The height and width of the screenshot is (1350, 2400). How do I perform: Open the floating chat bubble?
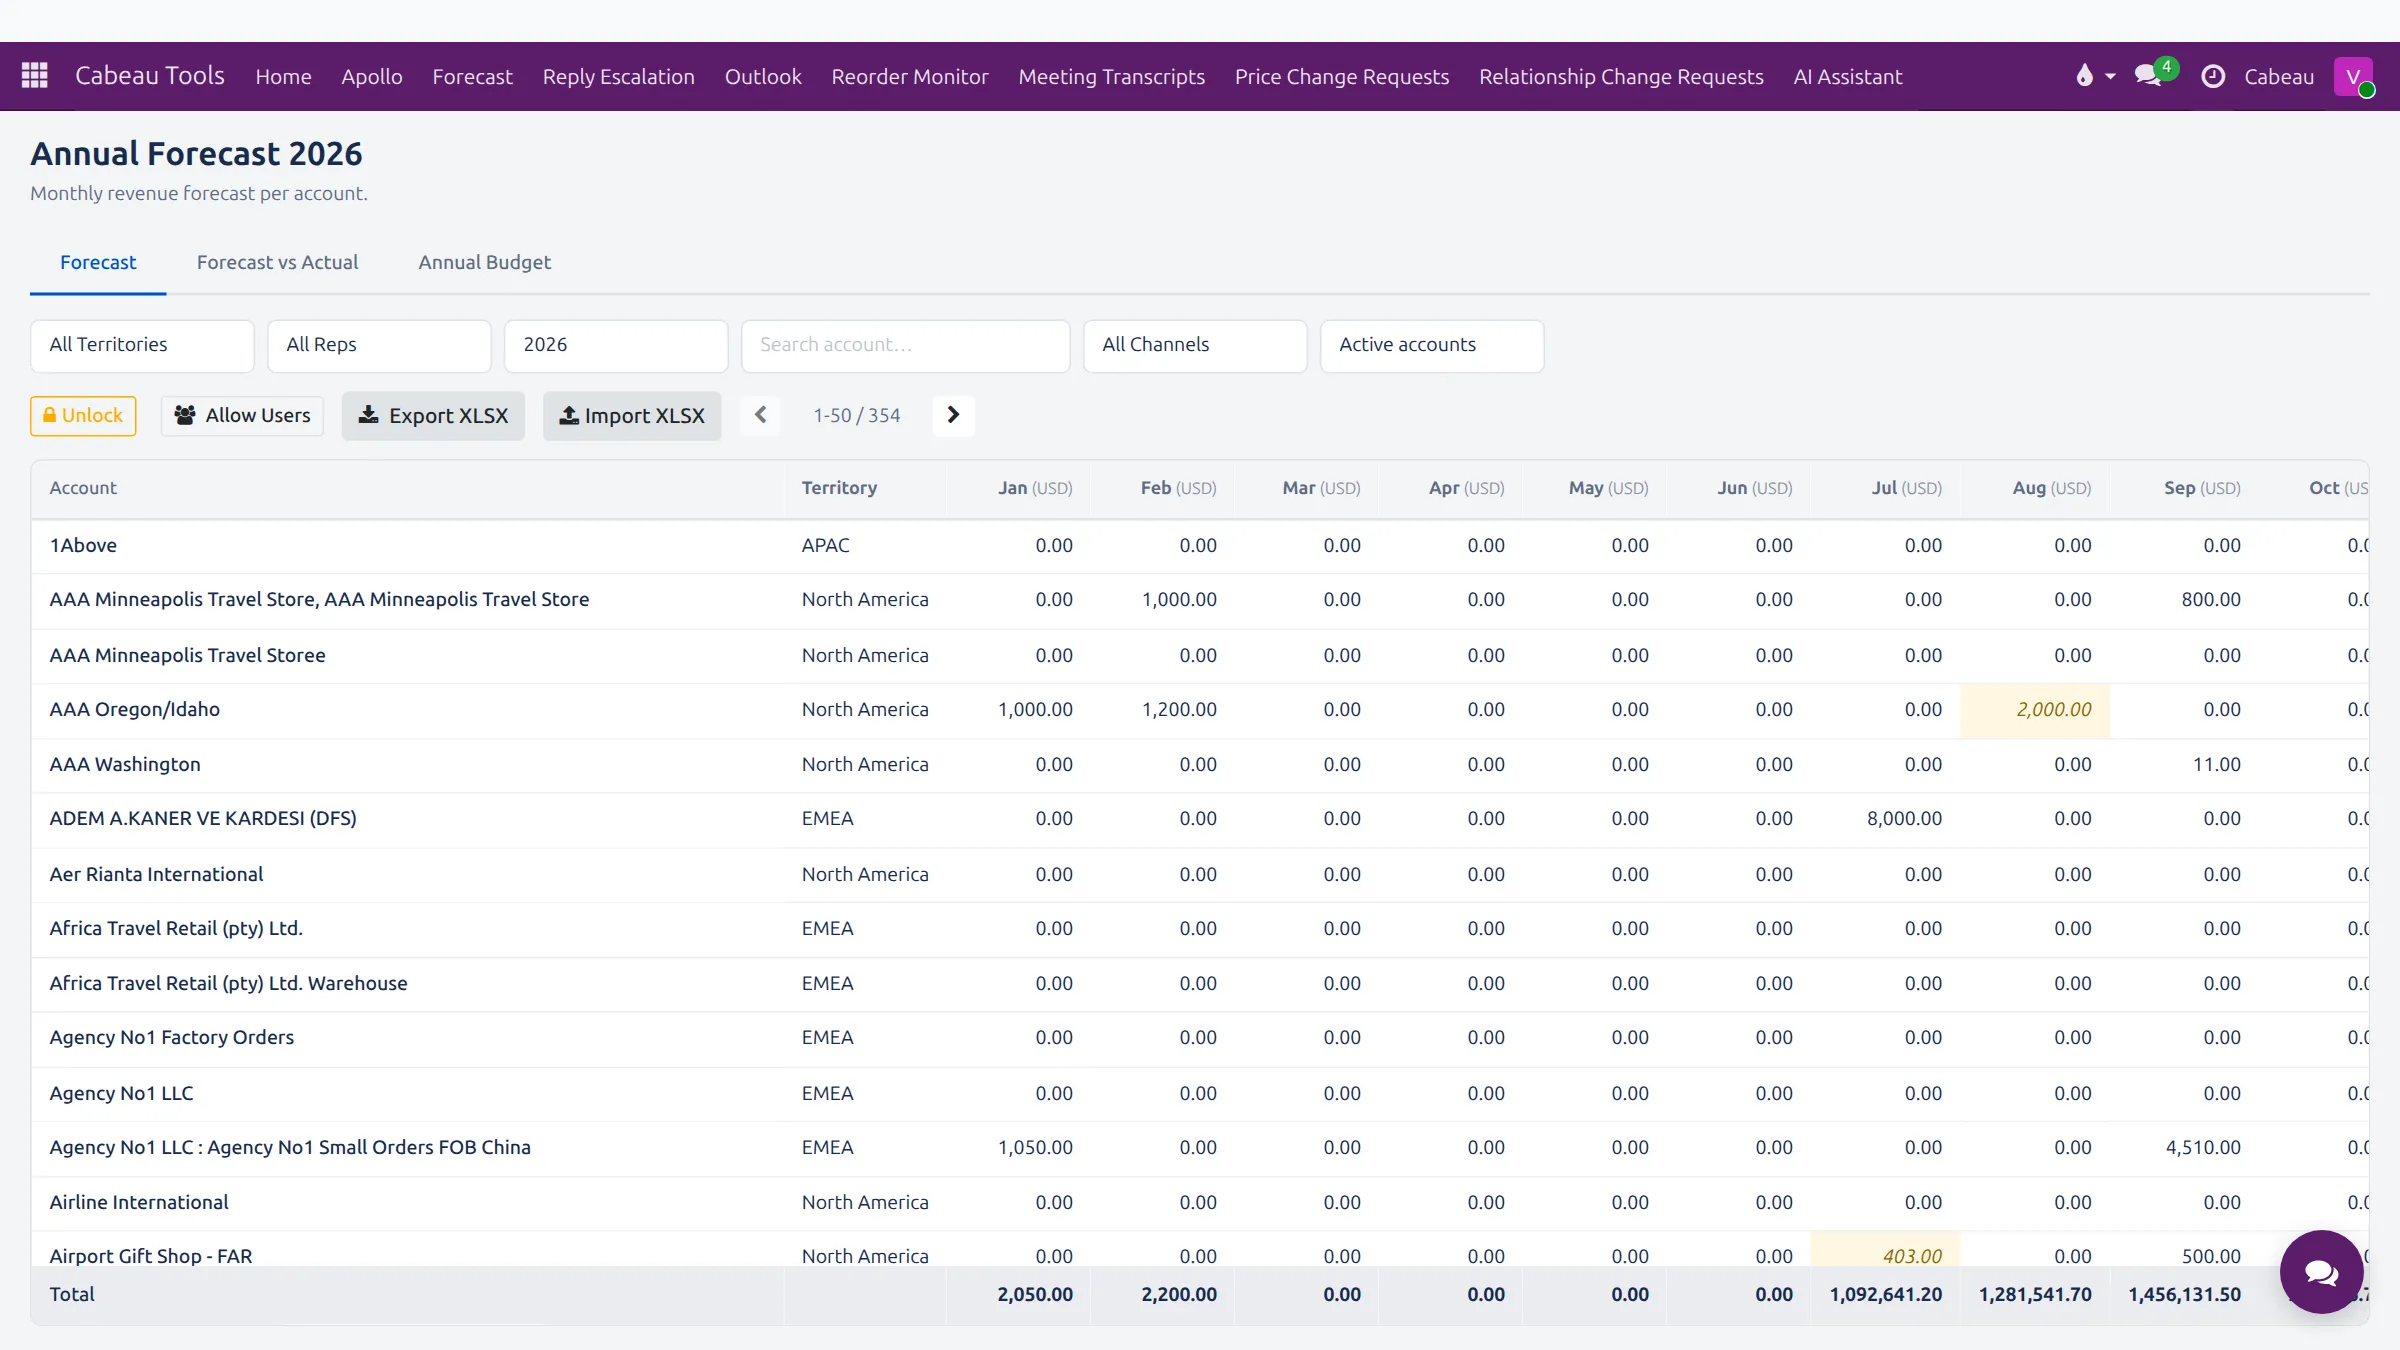coord(2321,1271)
